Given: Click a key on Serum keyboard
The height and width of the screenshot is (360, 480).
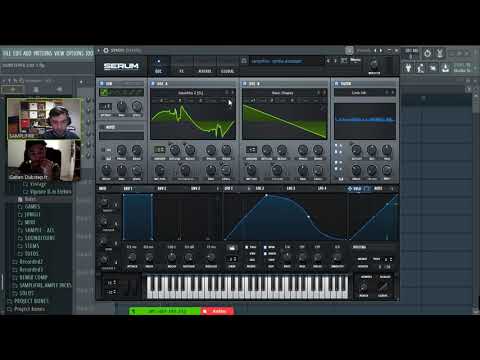Looking at the screenshot, I should [x=247, y=287].
